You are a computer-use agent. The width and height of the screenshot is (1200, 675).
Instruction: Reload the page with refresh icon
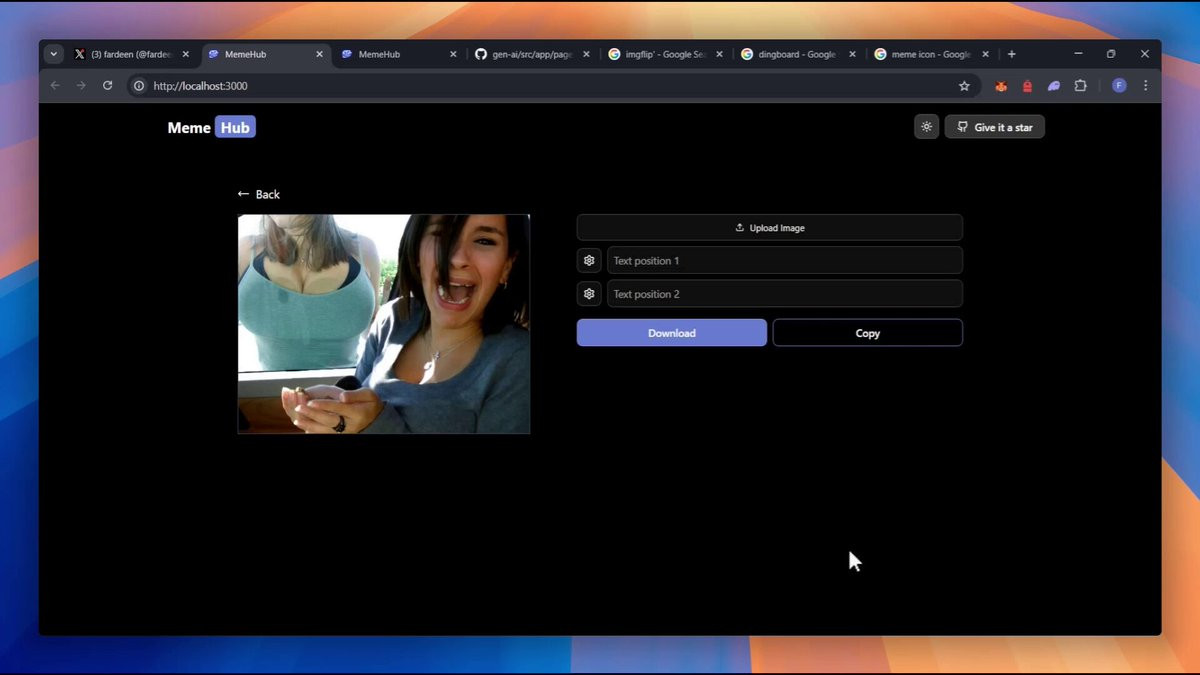point(107,86)
